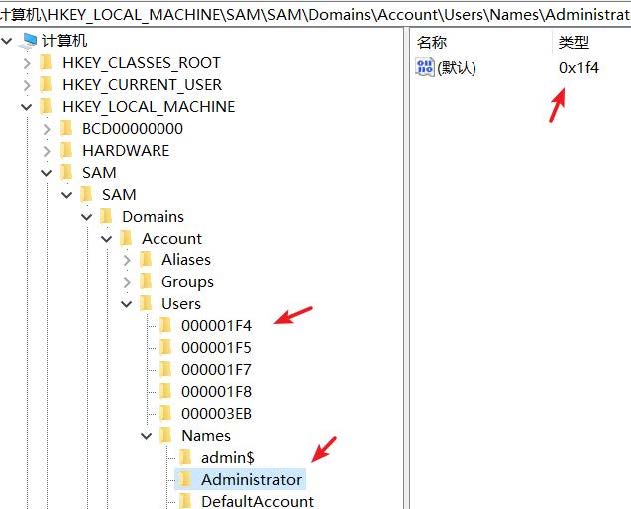Screen dimensions: 631x509
Task: Click the folder icon next to HARDWARE
Action: [x=66, y=151]
